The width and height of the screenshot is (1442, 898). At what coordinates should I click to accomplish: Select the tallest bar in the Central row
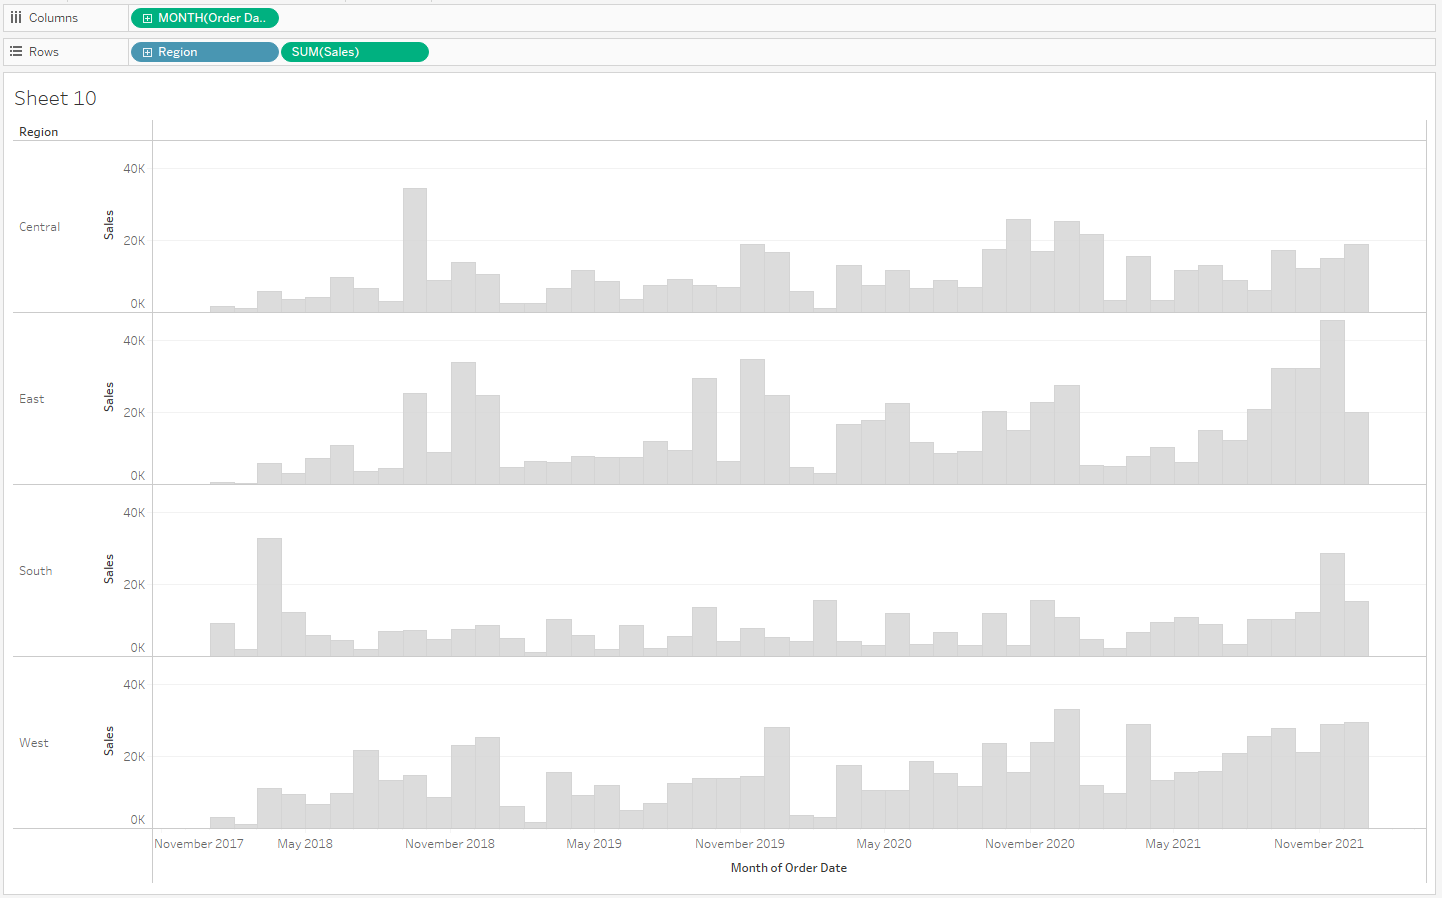click(415, 250)
